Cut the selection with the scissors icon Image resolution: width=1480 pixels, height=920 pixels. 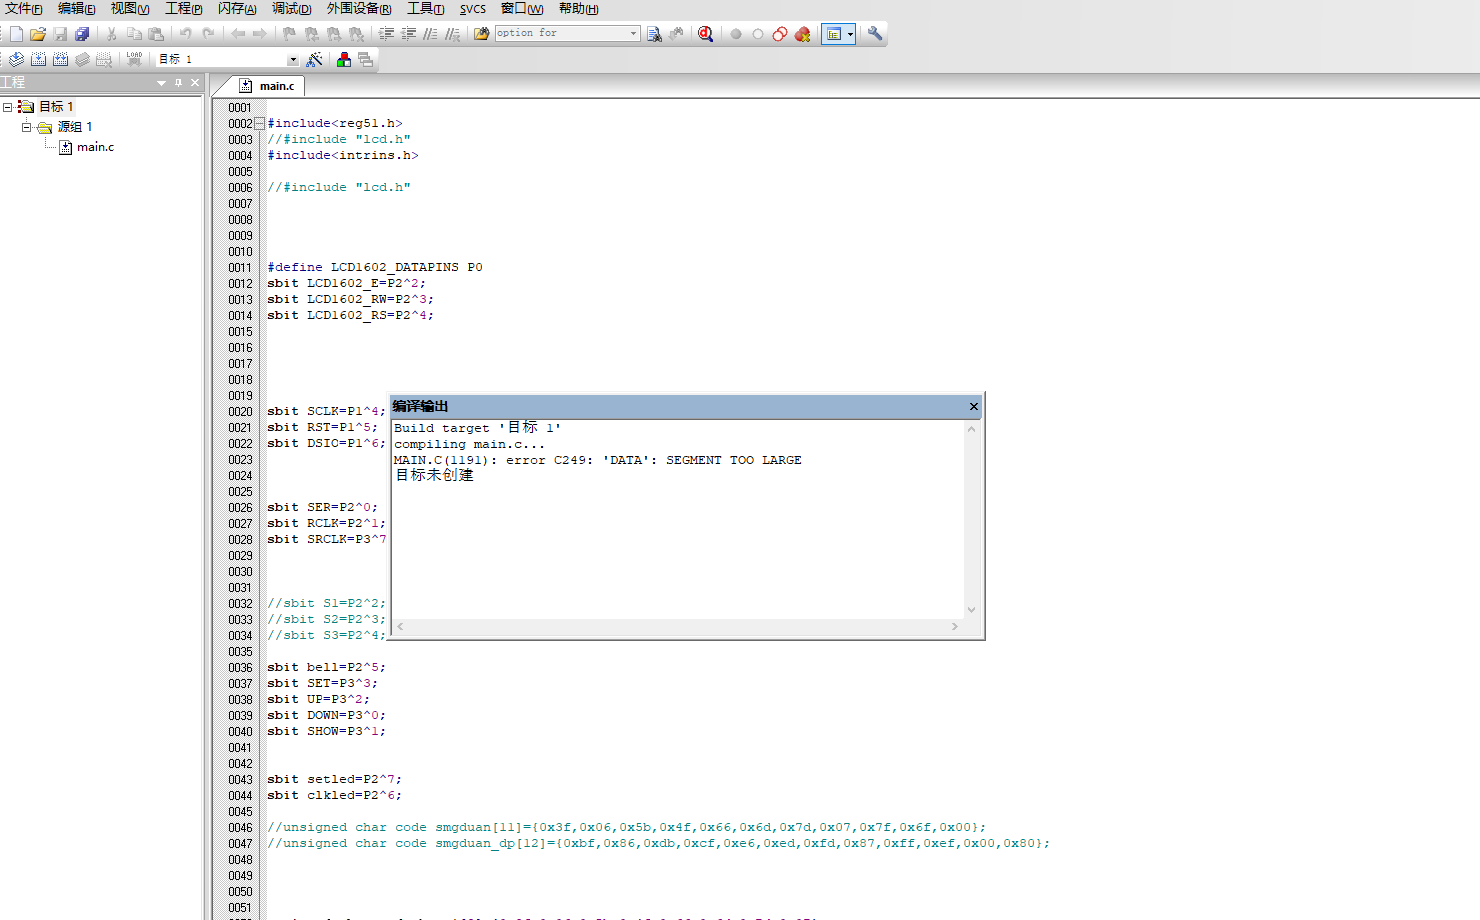[111, 34]
